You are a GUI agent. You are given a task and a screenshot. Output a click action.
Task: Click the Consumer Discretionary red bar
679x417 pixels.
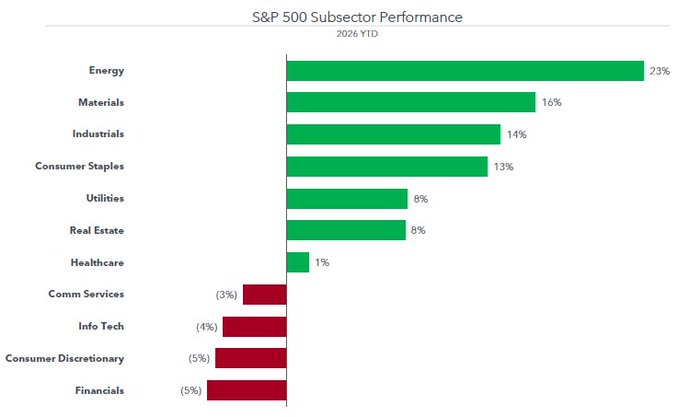coord(250,358)
